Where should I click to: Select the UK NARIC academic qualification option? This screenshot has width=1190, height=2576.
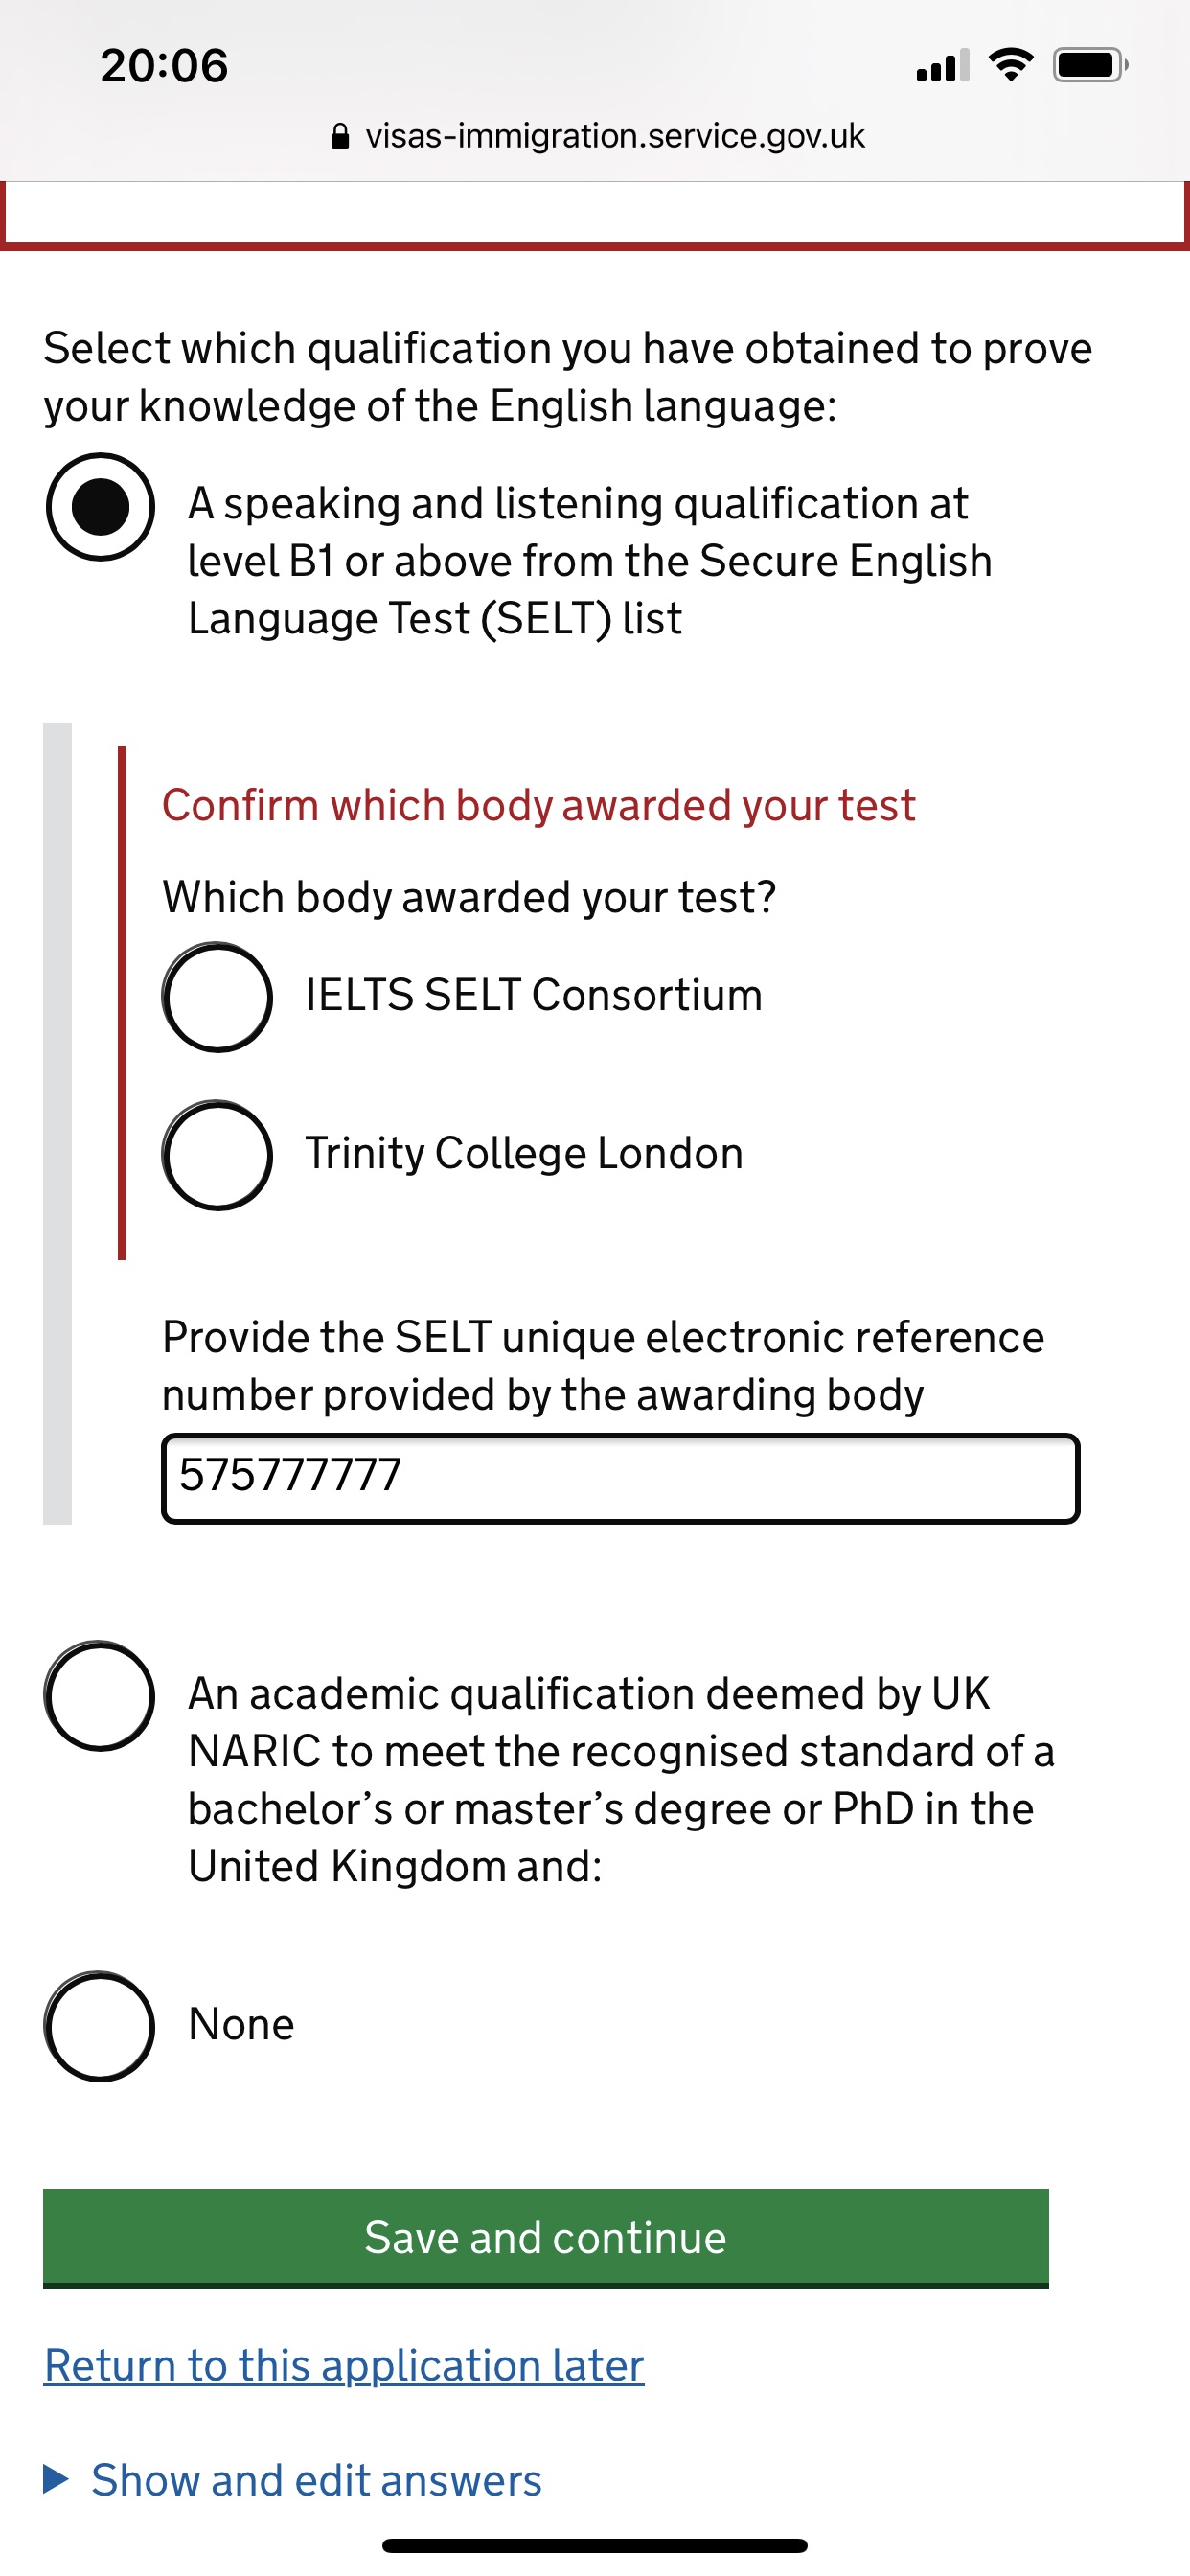pos(100,1696)
